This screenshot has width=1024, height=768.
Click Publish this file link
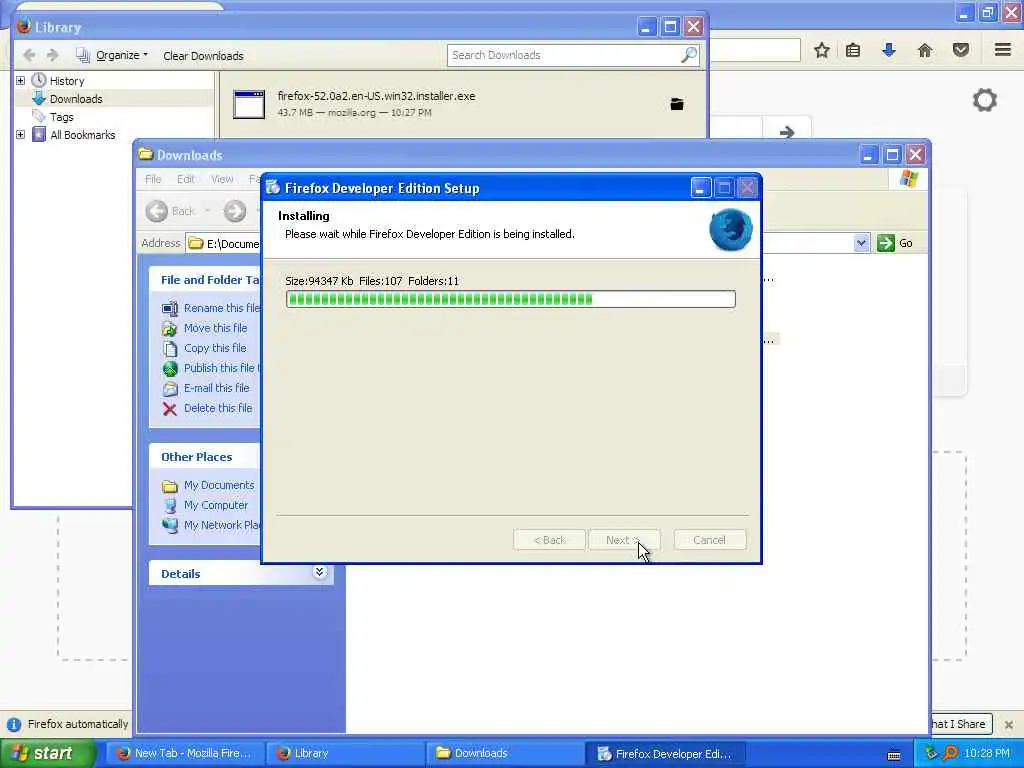click(222, 368)
